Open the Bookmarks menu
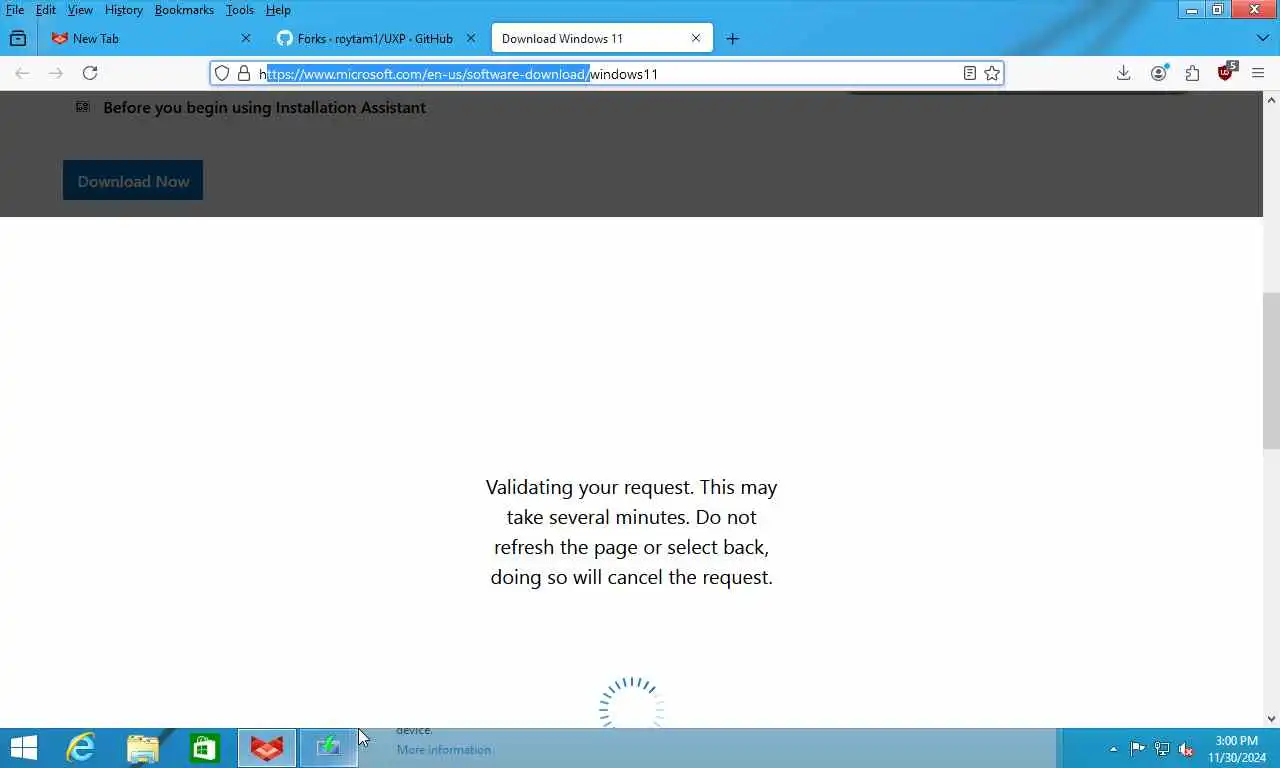This screenshot has height=768, width=1280. (x=184, y=10)
